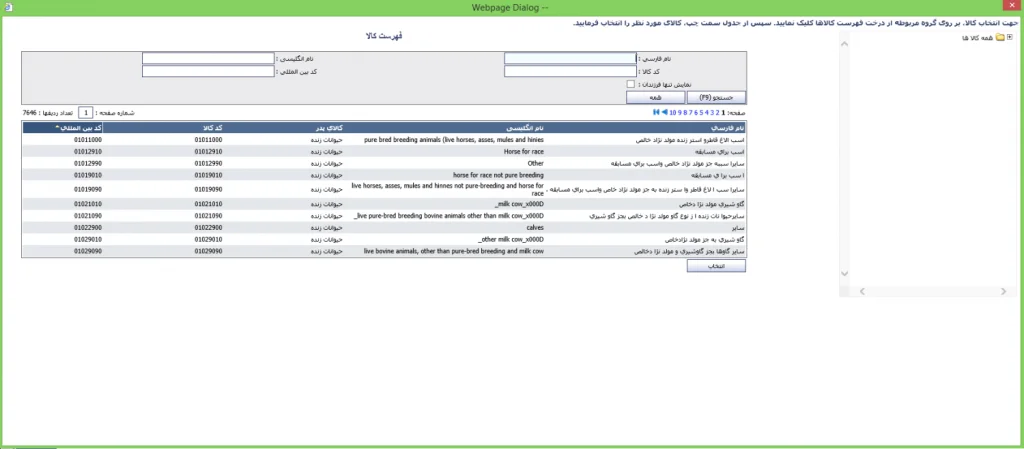Click the international code 01021090 cell
Screen dimensions: 1024x449
click(88, 216)
